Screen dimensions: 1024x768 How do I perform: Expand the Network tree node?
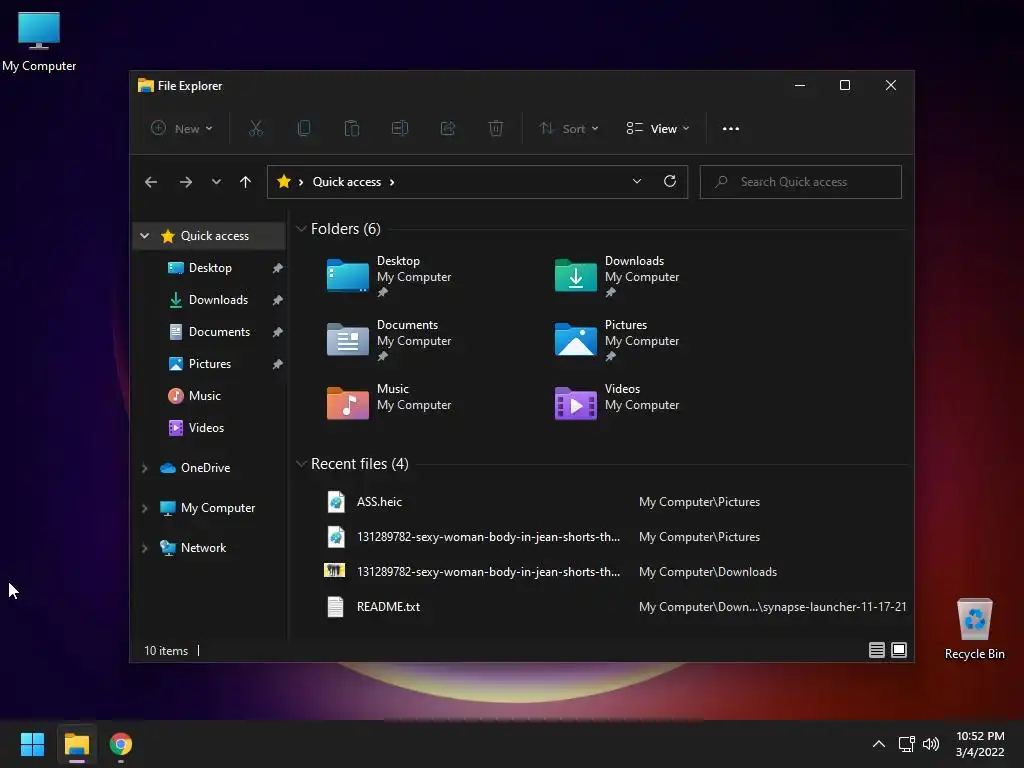point(145,548)
